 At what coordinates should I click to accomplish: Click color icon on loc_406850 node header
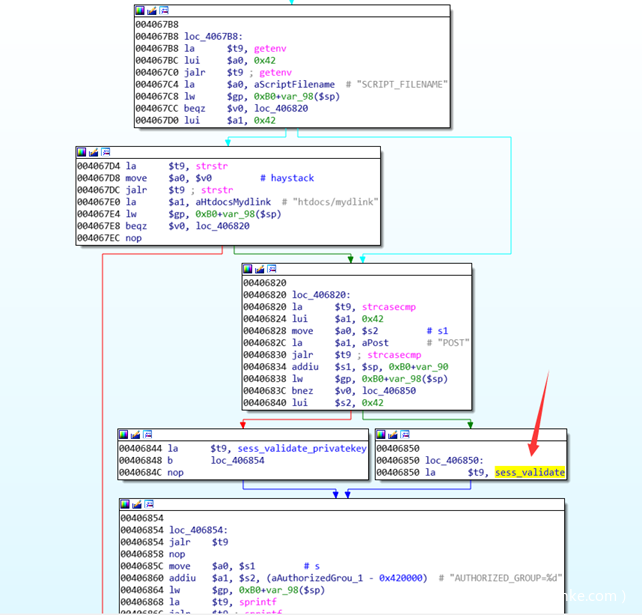(381, 434)
